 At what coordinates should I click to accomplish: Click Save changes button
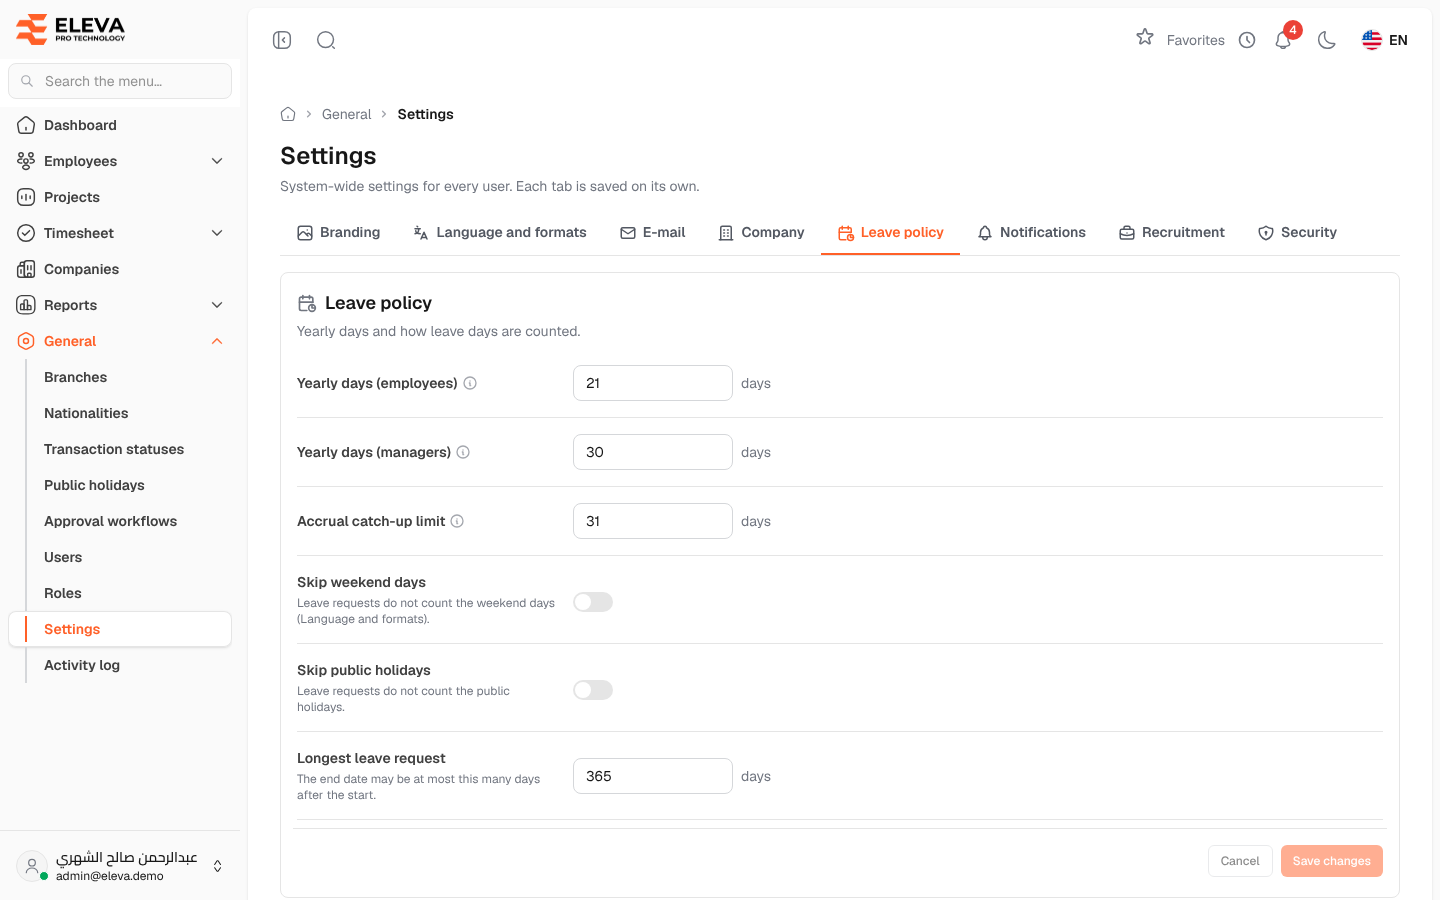(1332, 861)
